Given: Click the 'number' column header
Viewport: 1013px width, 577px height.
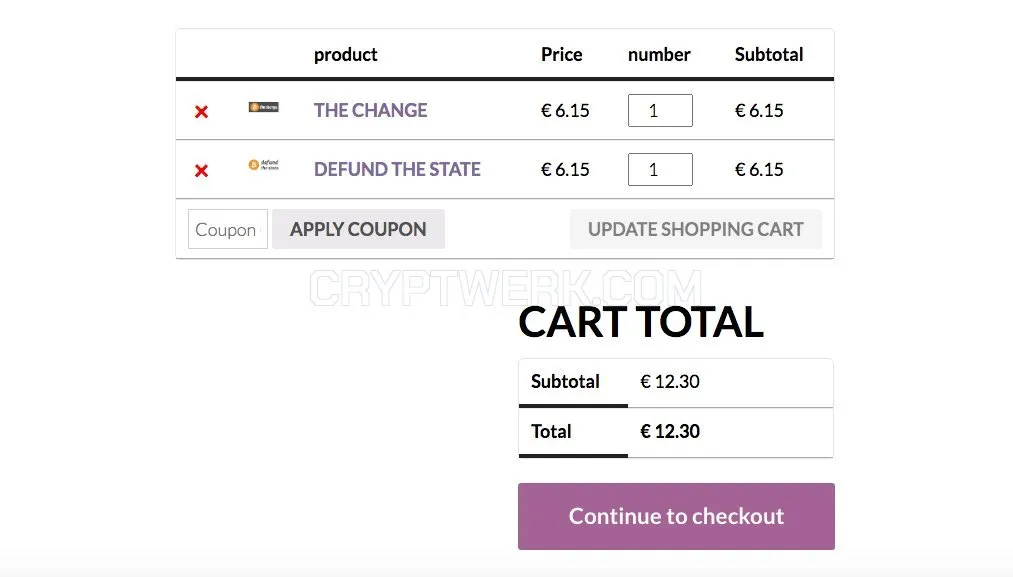Looking at the screenshot, I should [659, 54].
